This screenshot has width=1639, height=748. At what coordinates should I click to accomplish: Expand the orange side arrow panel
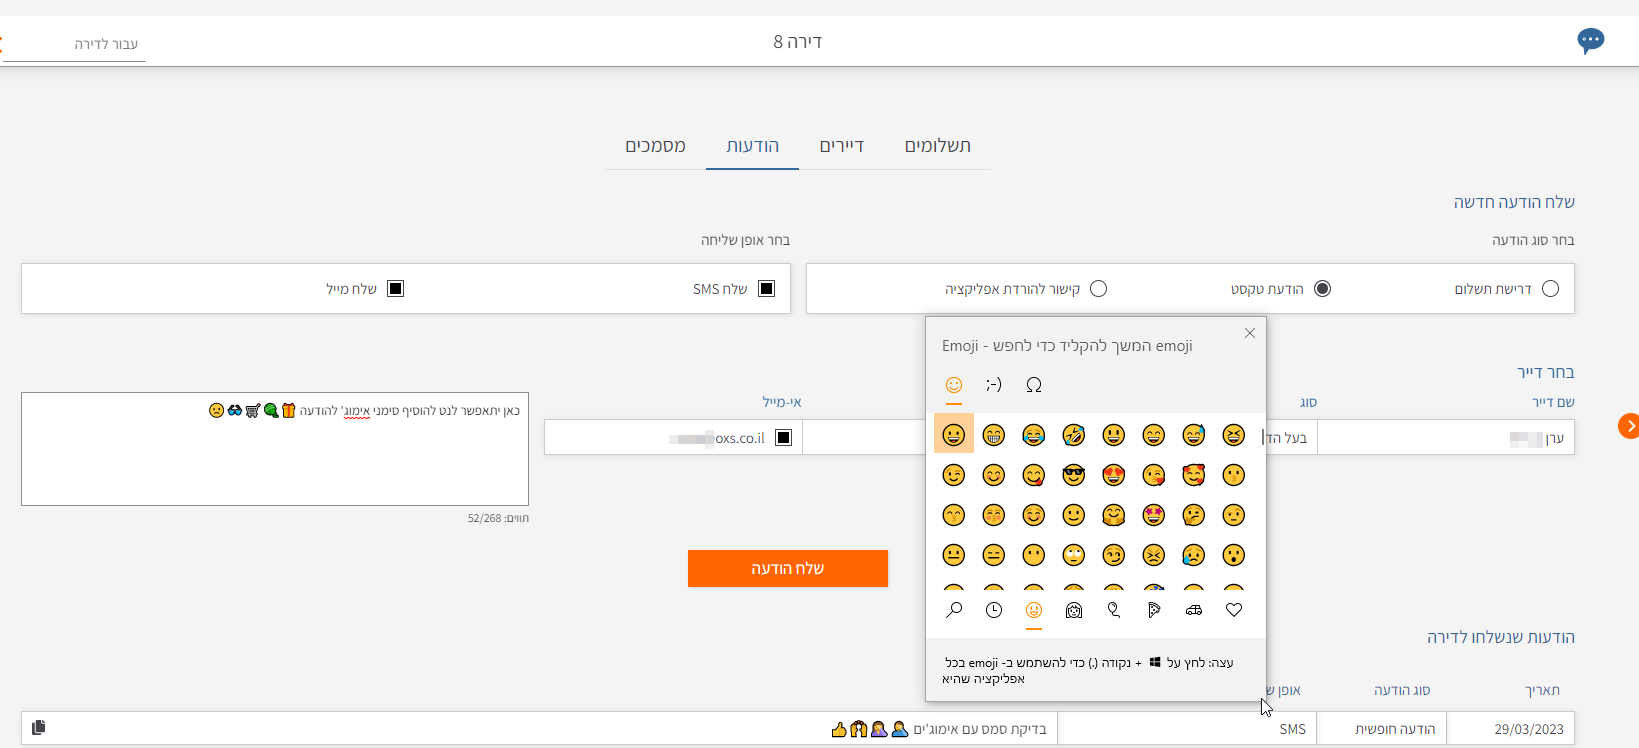(1628, 426)
